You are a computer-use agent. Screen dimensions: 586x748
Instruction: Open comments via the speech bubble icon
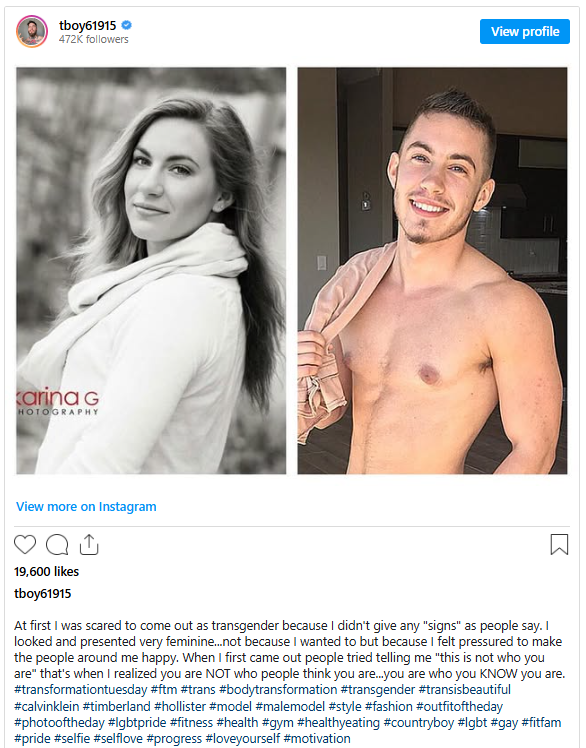pyautogui.click(x=57, y=545)
